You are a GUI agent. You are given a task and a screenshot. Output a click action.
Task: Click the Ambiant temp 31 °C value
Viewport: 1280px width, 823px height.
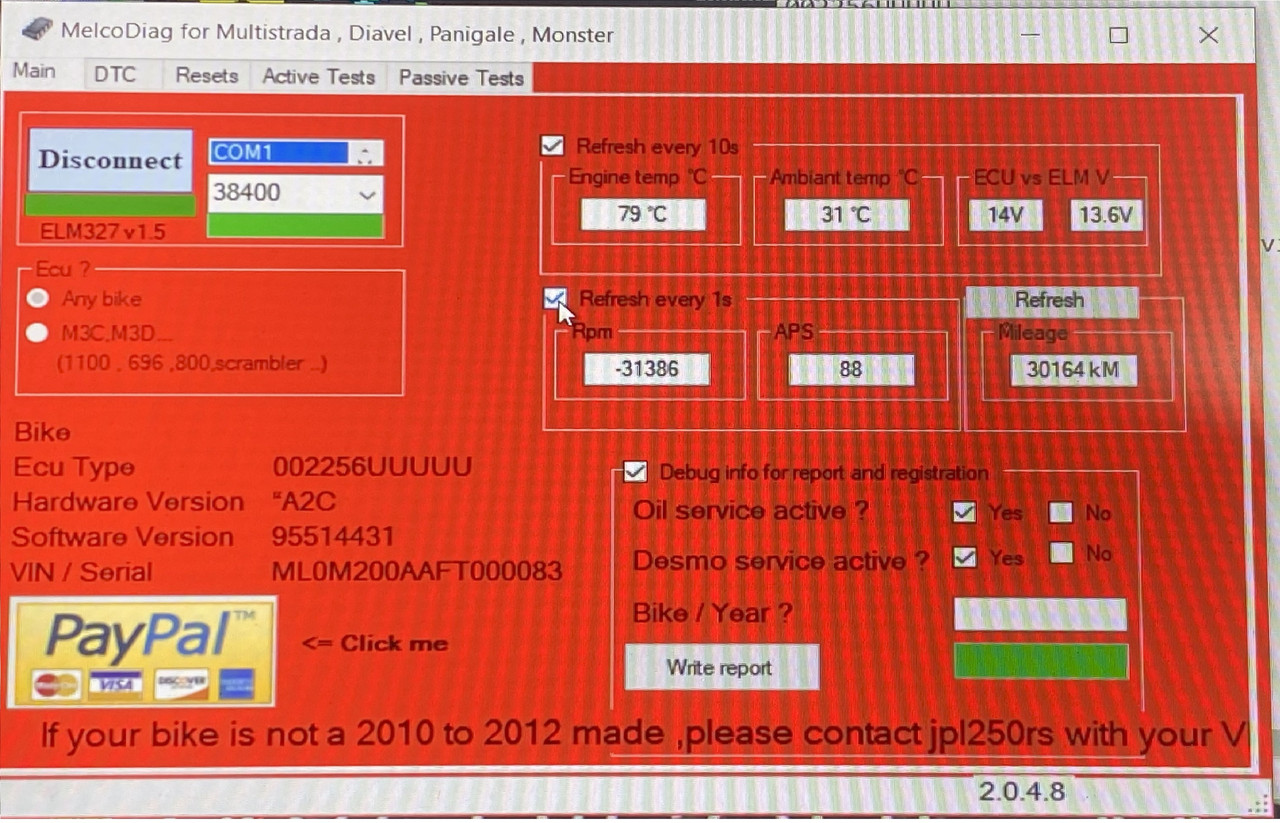tap(846, 214)
